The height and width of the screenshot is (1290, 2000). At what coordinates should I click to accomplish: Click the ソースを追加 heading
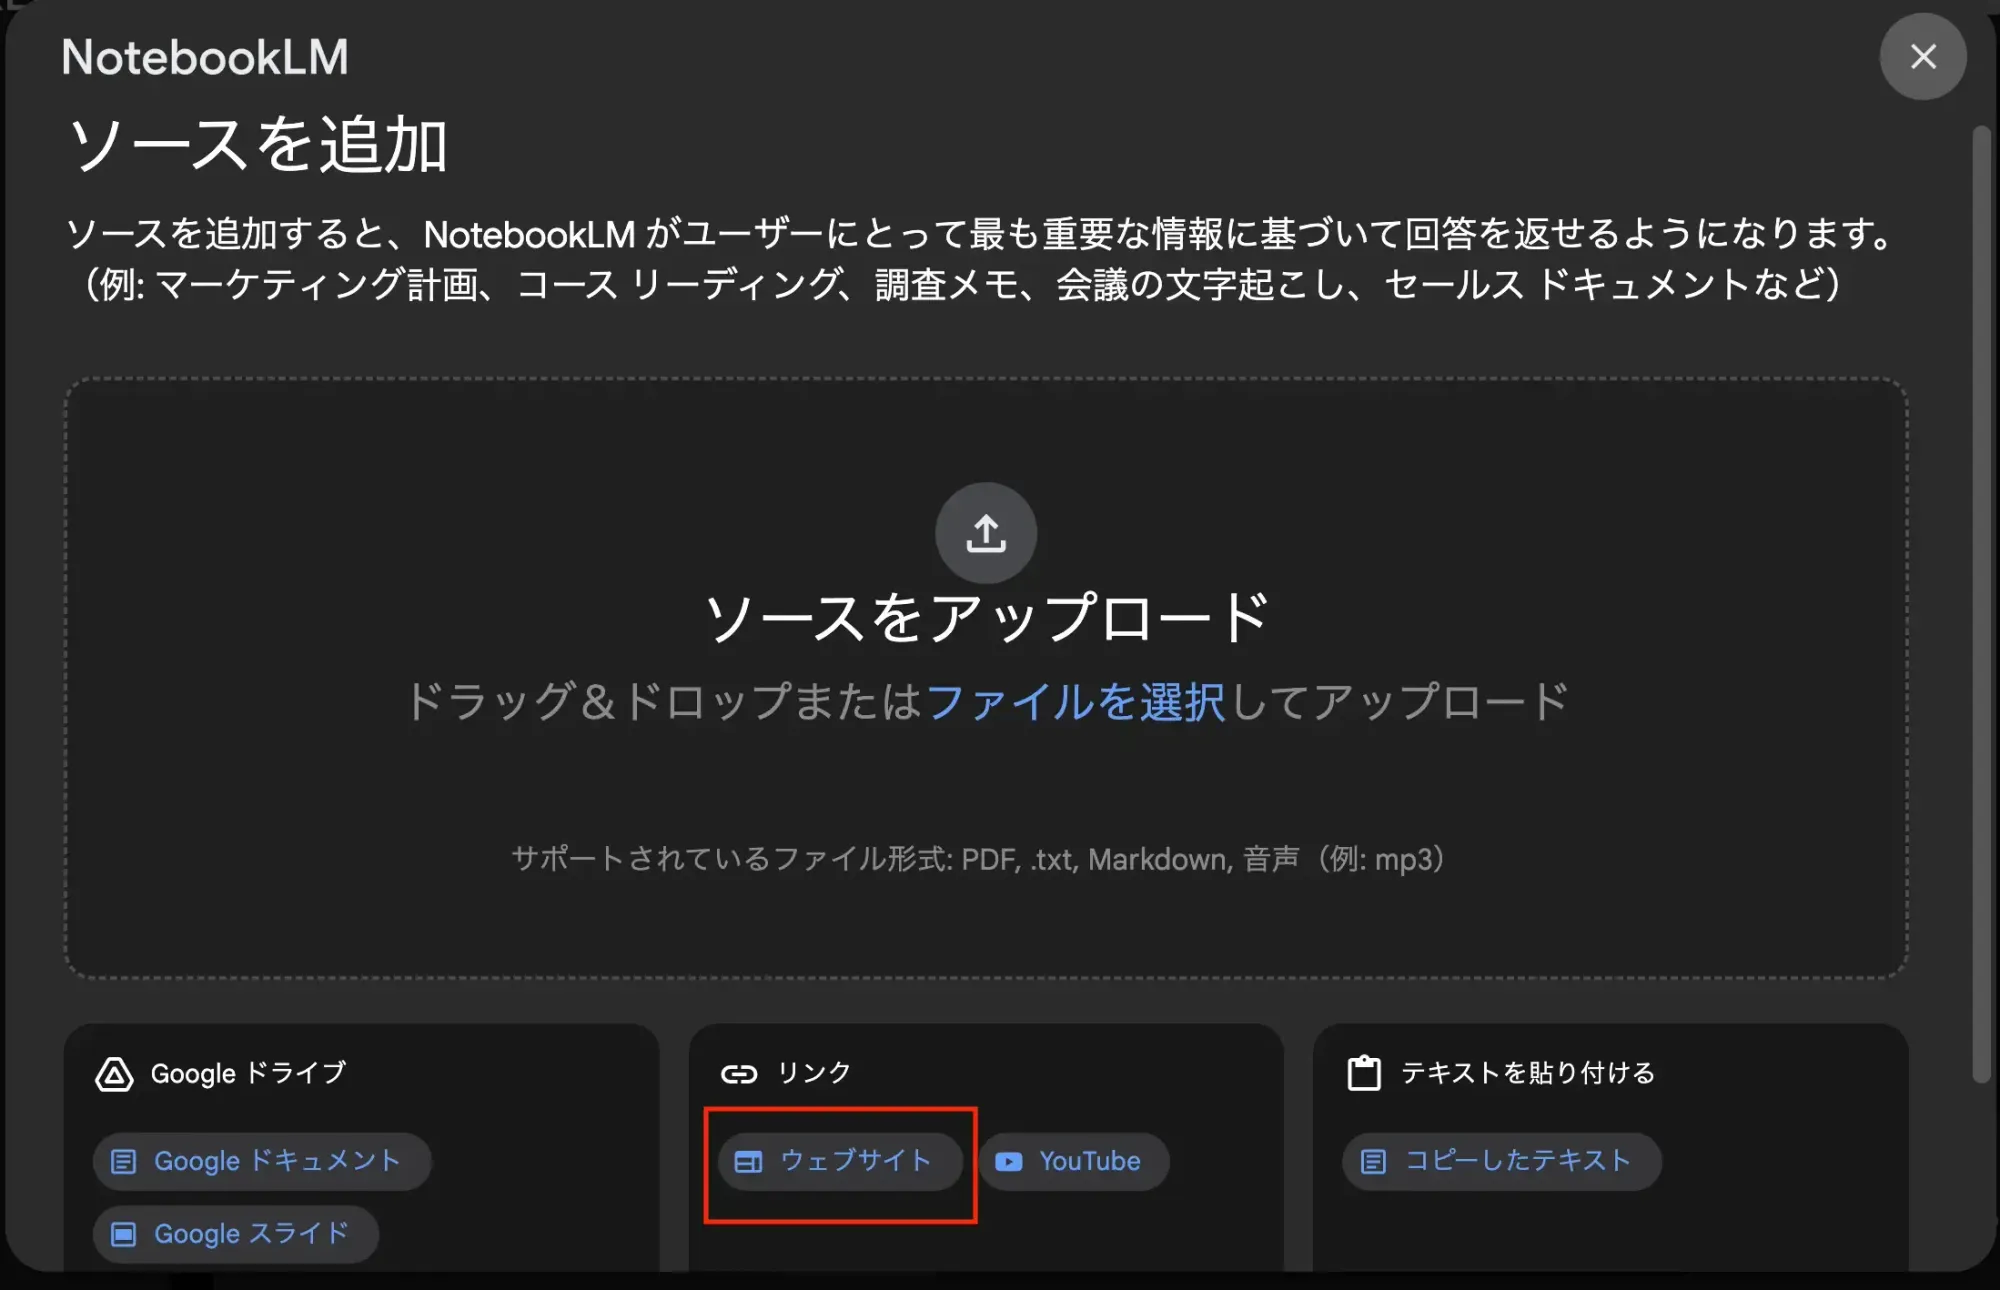pyautogui.click(x=258, y=145)
